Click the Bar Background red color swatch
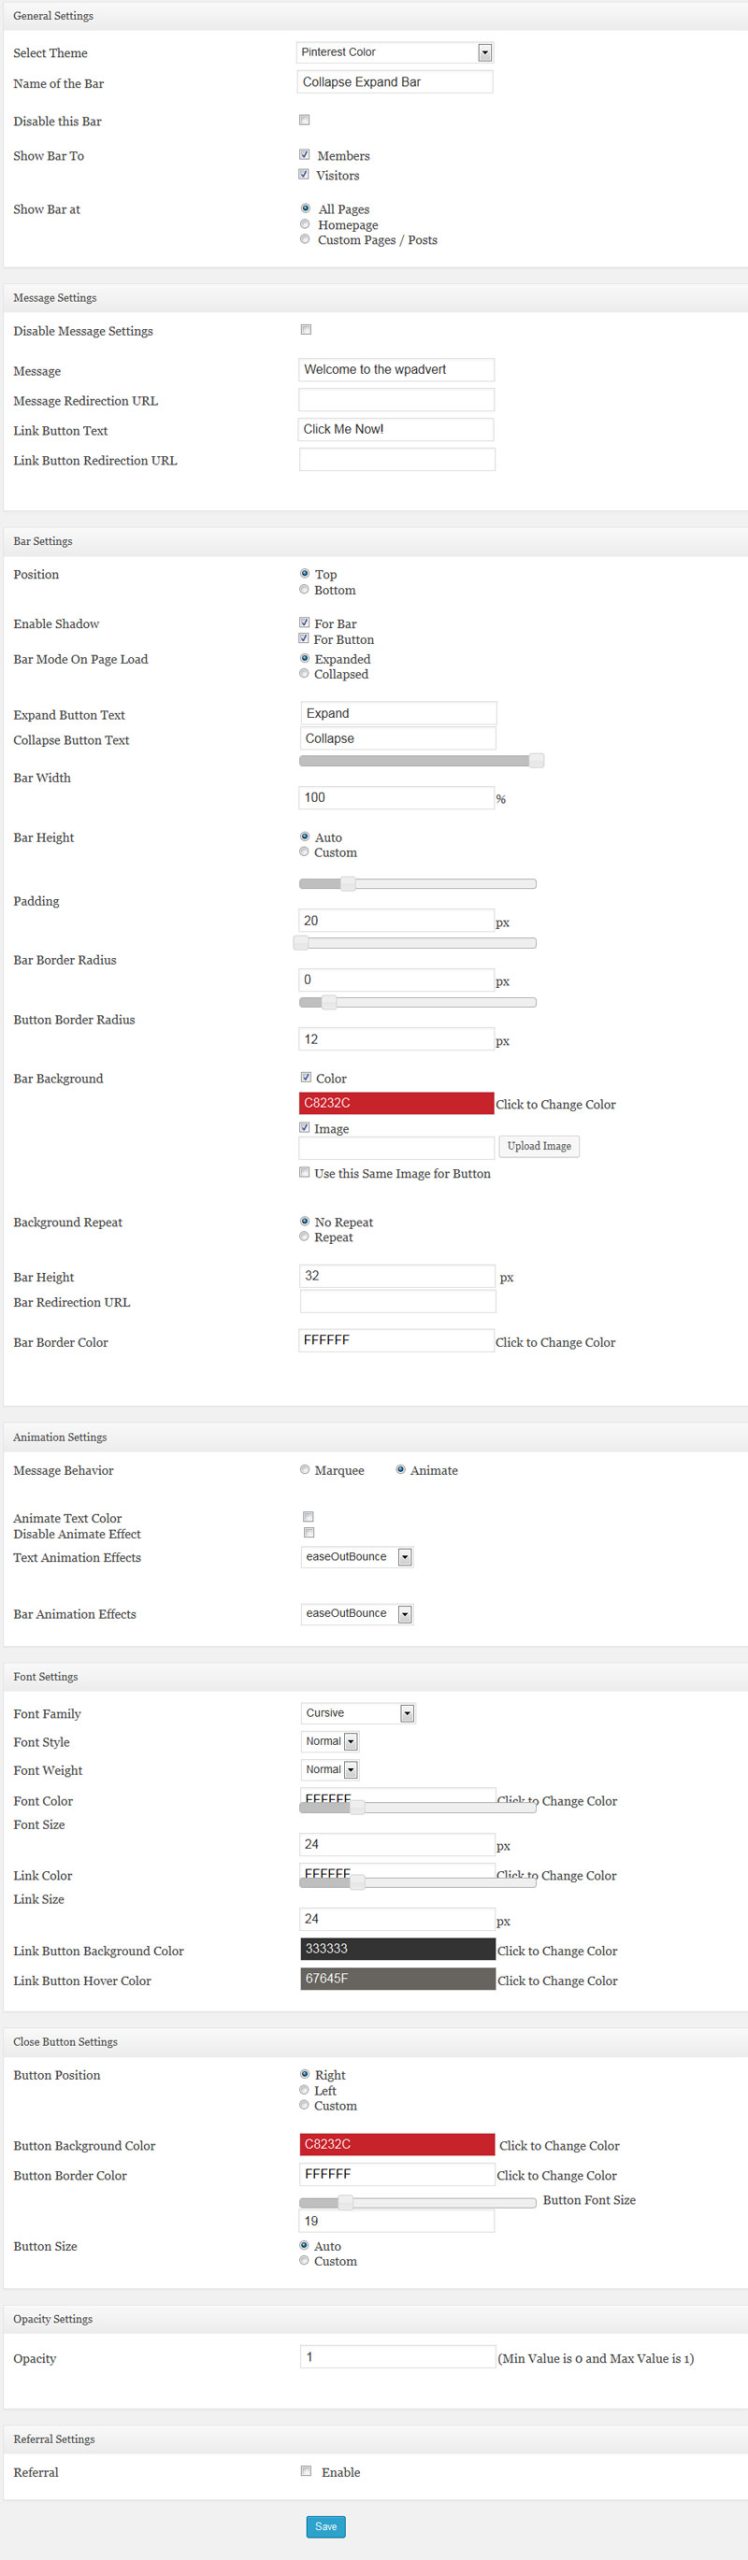 (396, 1103)
